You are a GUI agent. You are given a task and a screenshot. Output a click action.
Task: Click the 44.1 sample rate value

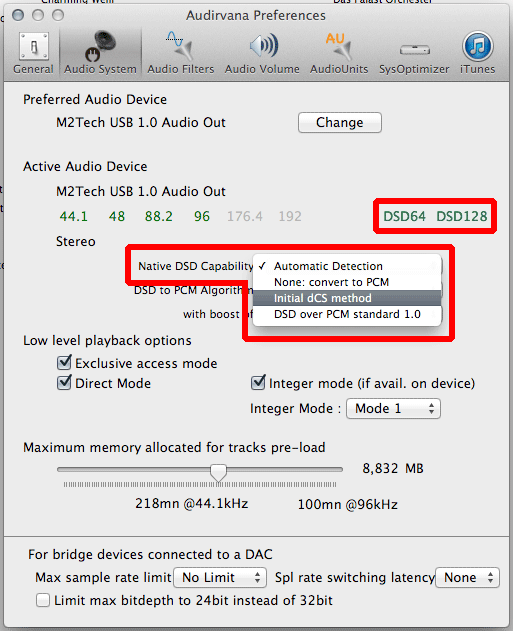coord(74,217)
